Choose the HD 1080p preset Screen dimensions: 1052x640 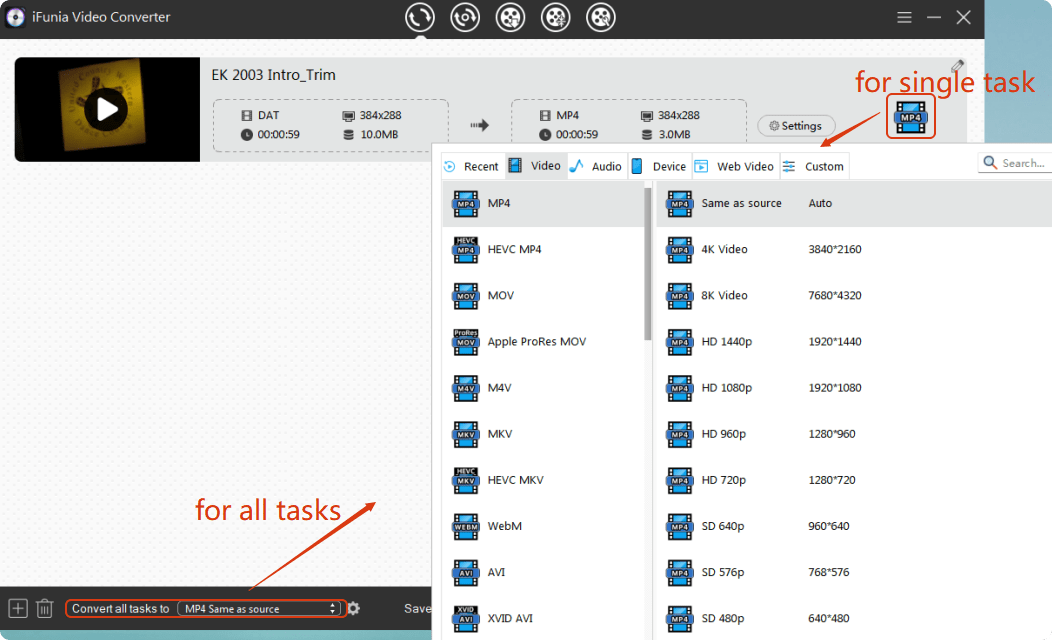pos(727,387)
